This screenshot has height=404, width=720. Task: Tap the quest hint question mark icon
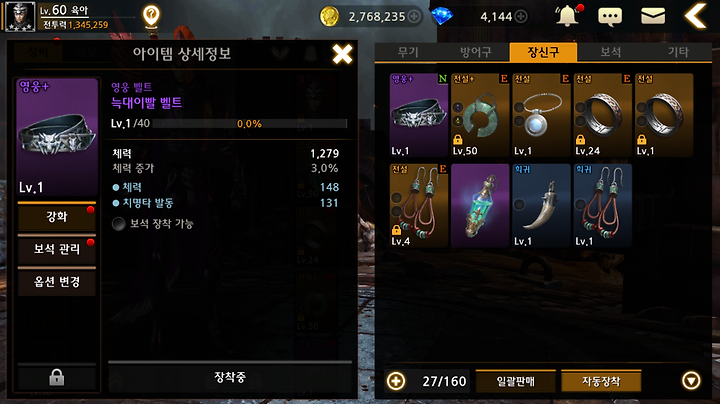(151, 16)
